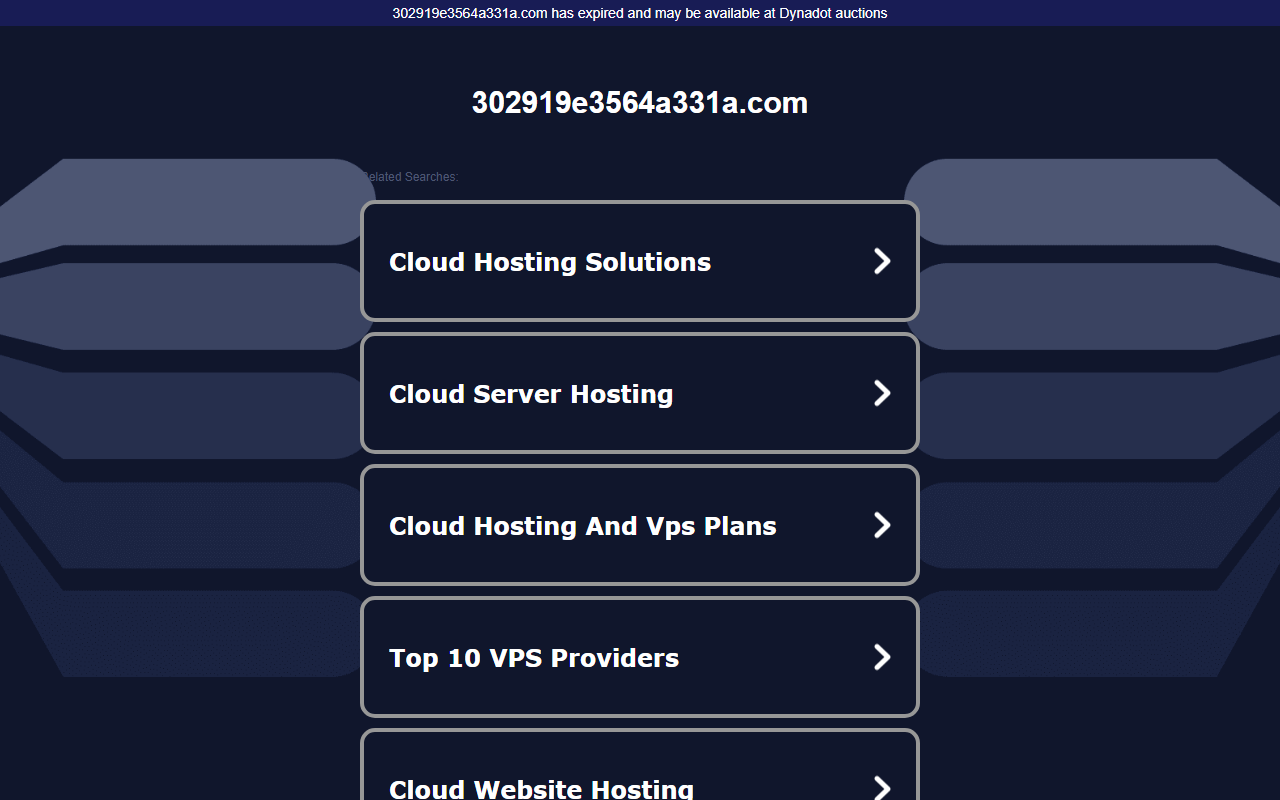
Task: Click the chevron arrow beside Cloud Hosting Solutions
Action: [882, 261]
